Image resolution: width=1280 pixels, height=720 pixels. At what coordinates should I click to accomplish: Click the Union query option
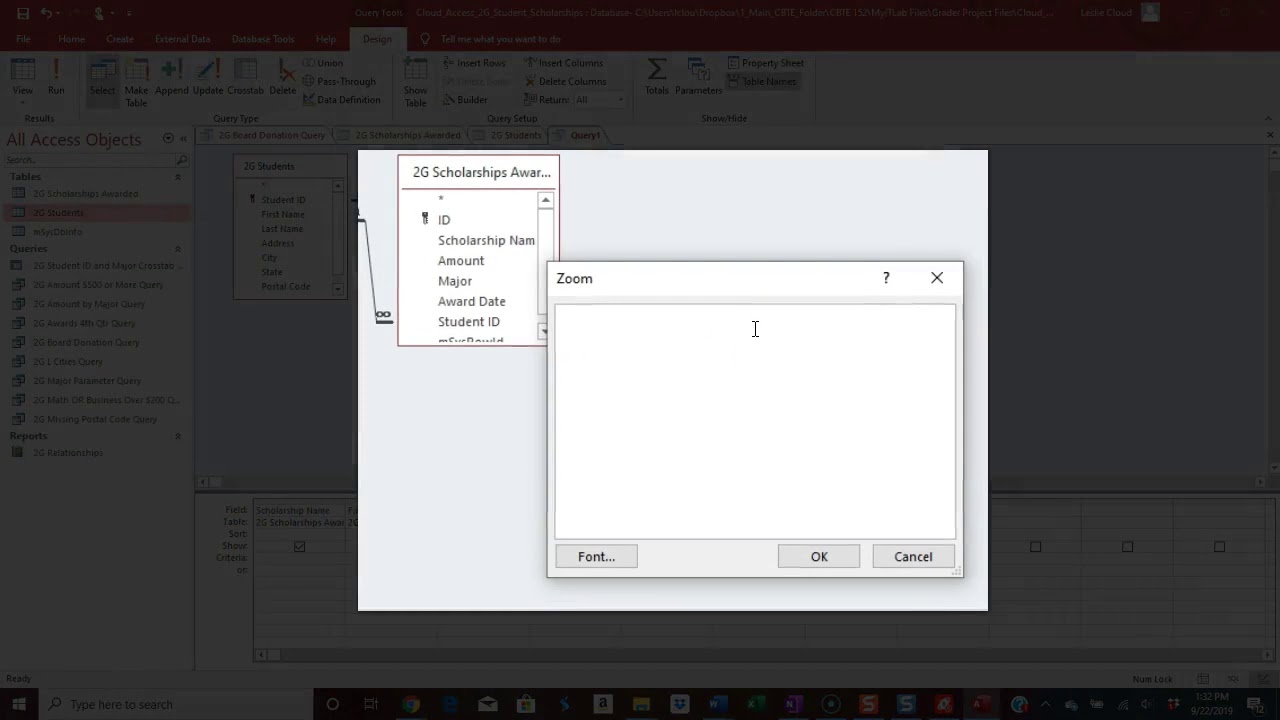(322, 63)
